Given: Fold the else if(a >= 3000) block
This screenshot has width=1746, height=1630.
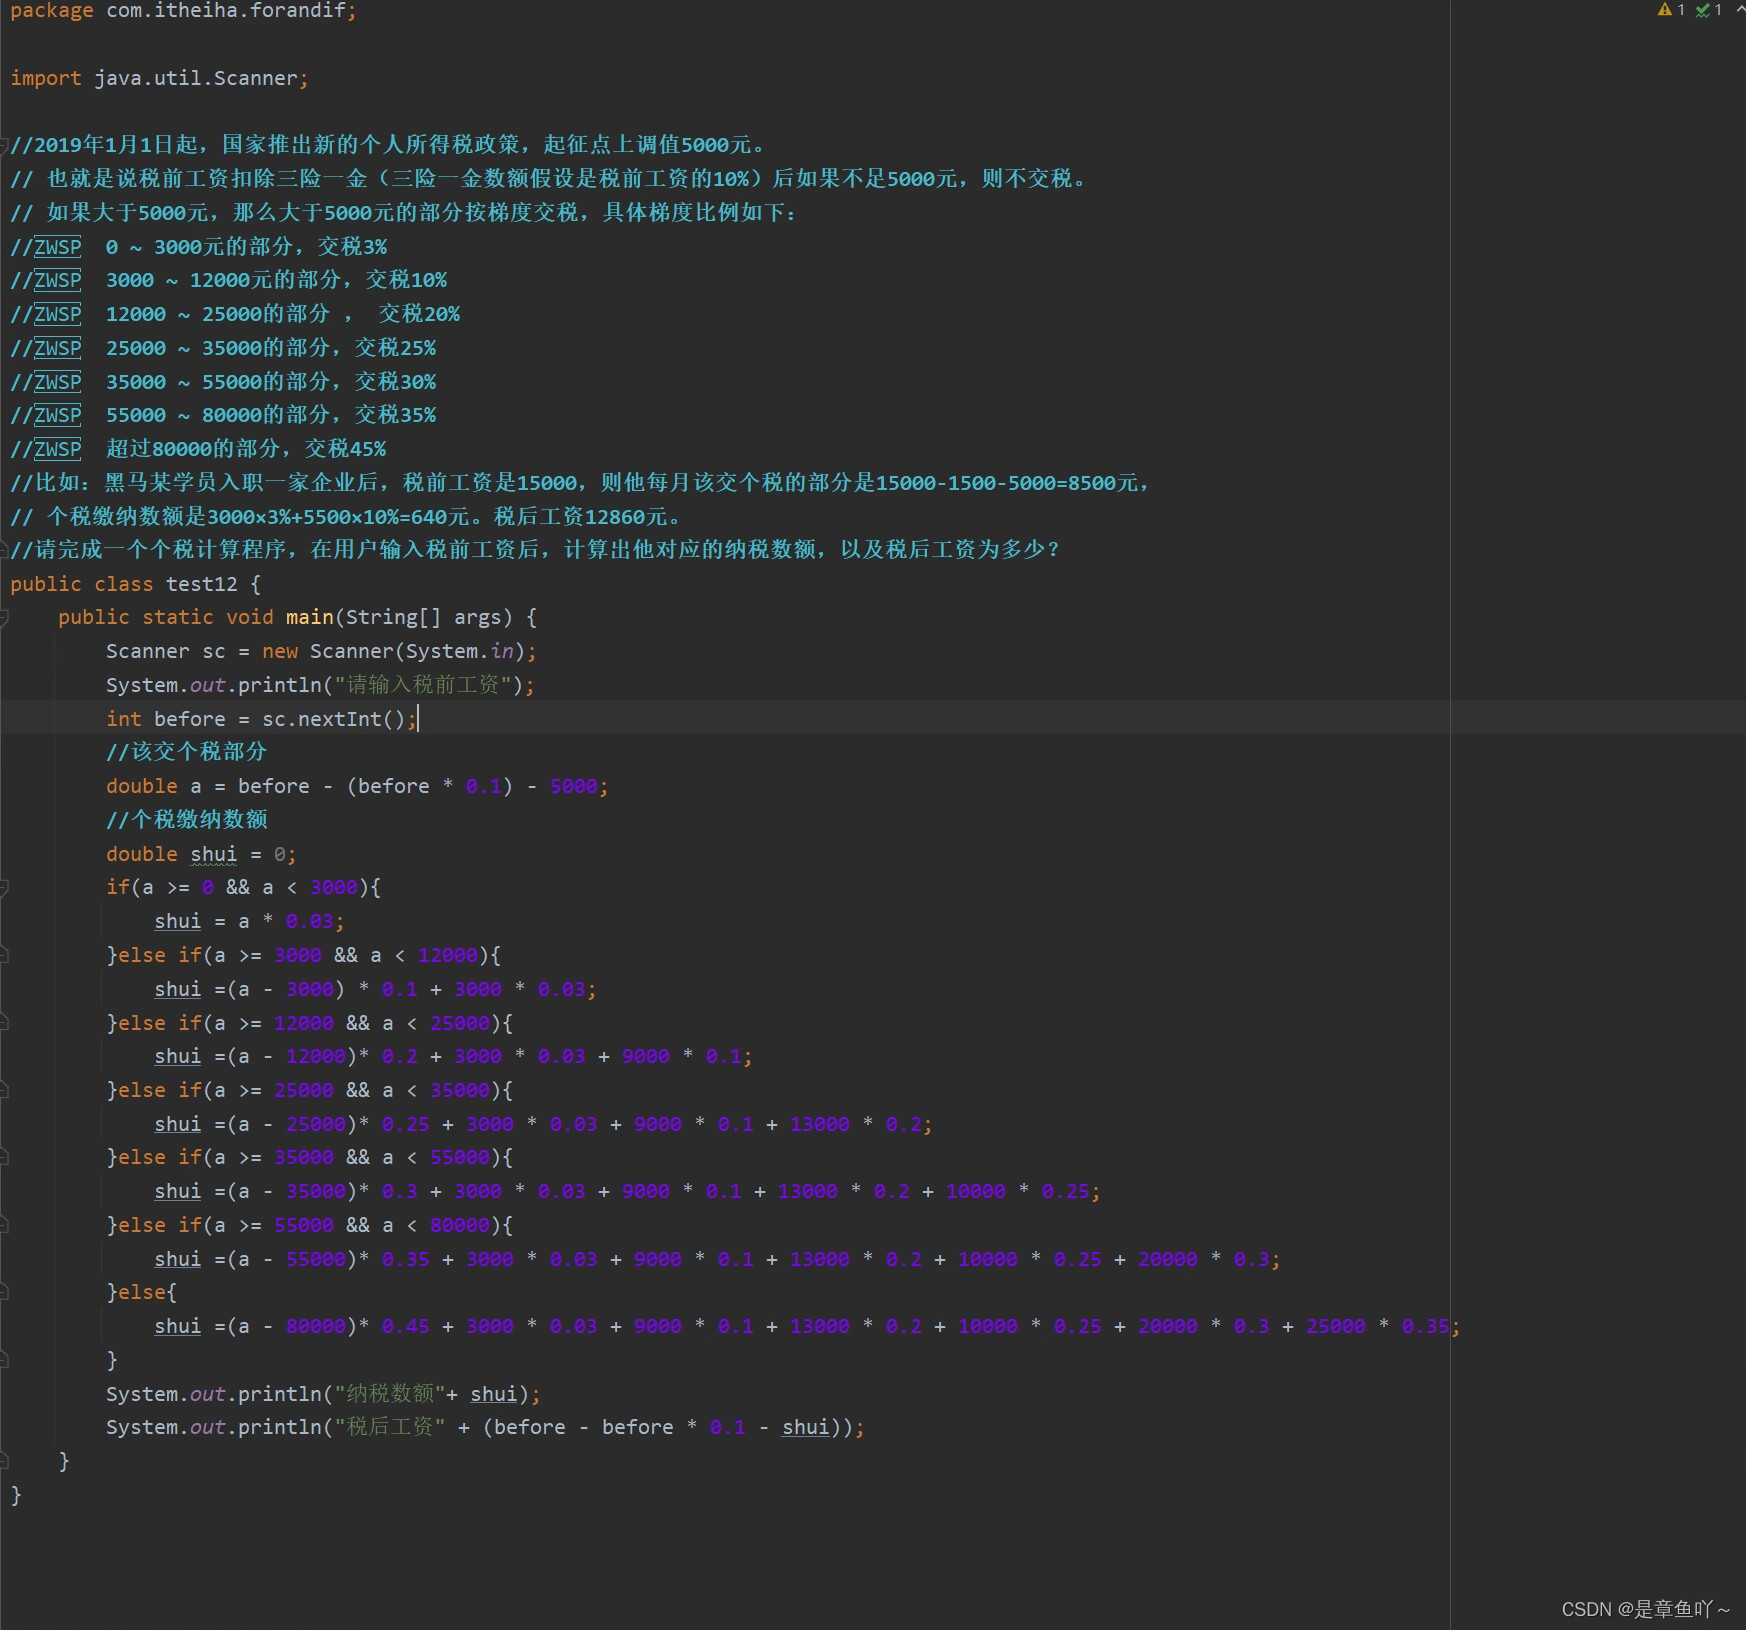Looking at the screenshot, I should (x=4, y=955).
